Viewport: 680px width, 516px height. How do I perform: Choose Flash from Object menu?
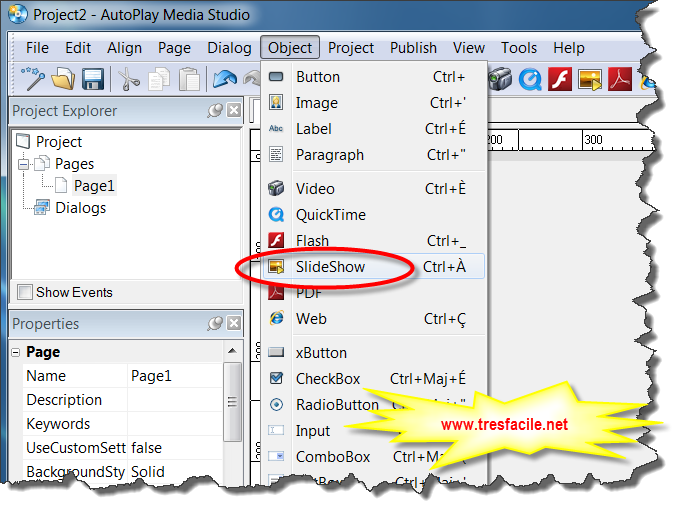[374, 241]
